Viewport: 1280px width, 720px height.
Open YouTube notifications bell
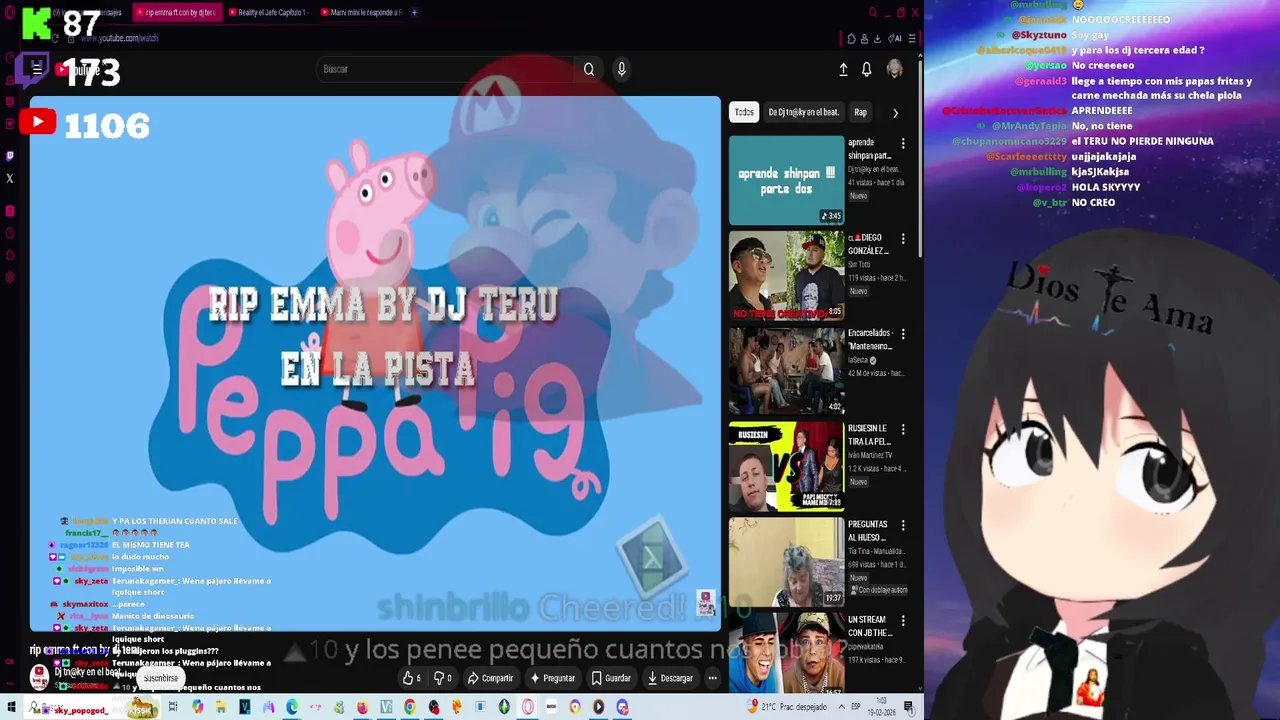867,69
